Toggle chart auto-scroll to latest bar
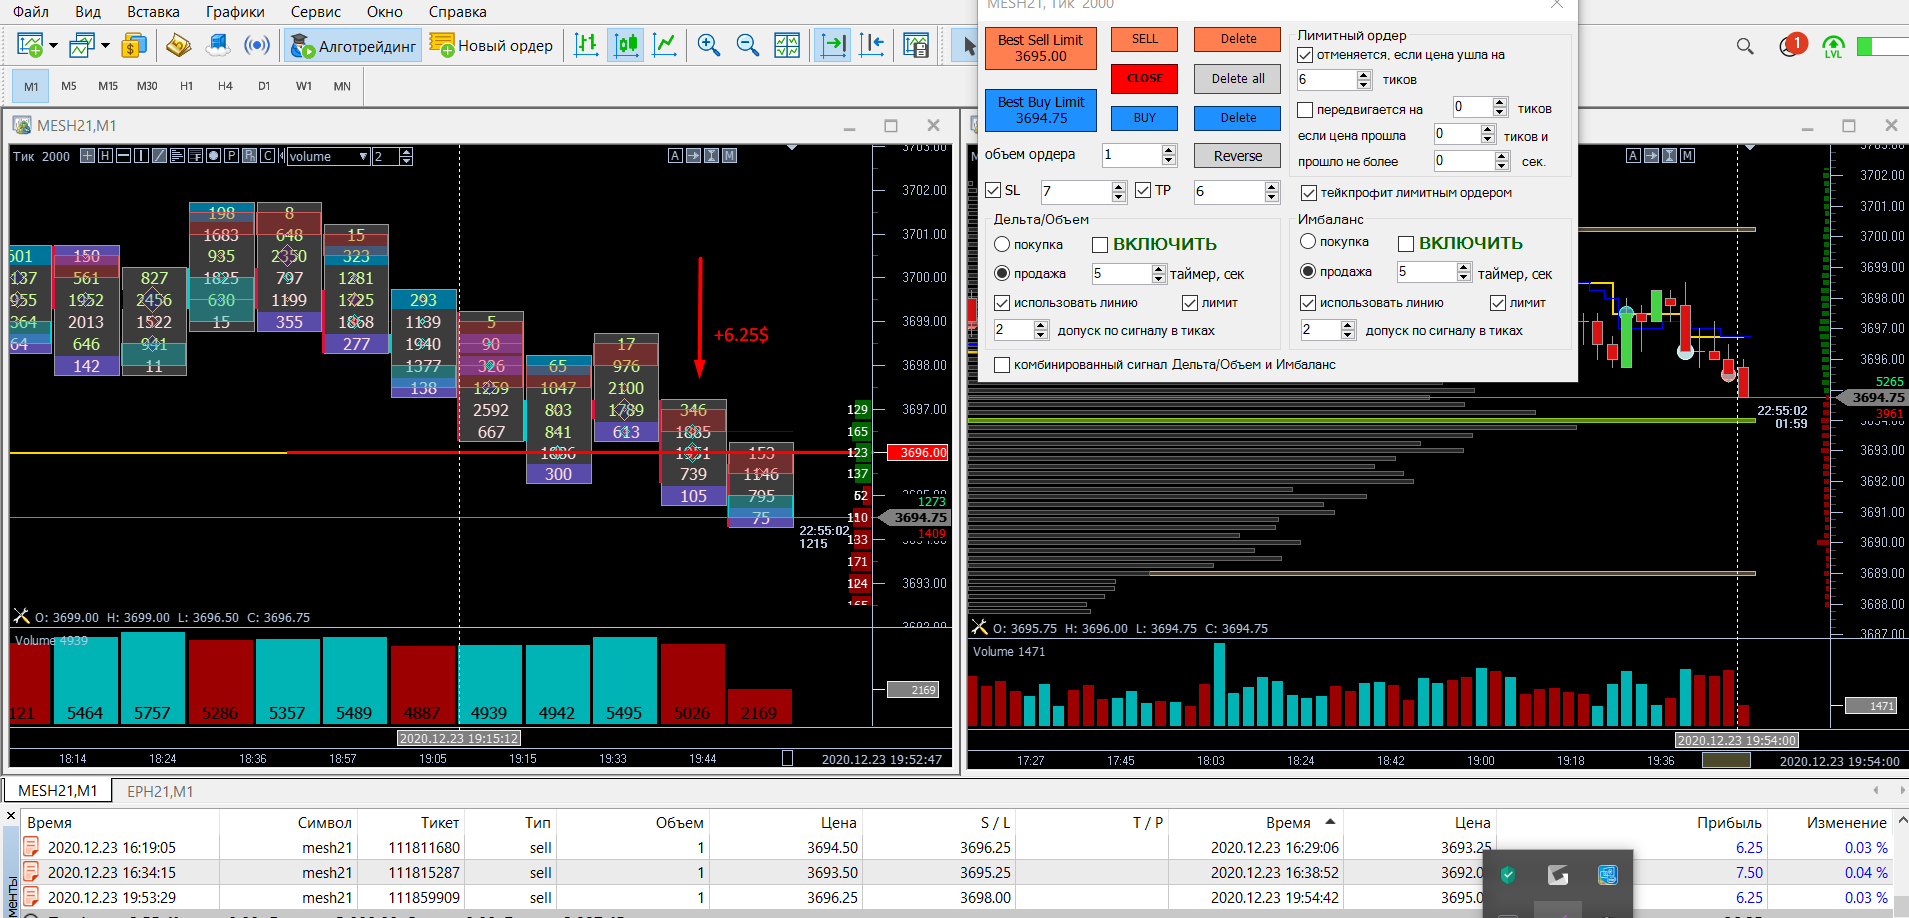This screenshot has width=1909, height=918. coord(832,45)
